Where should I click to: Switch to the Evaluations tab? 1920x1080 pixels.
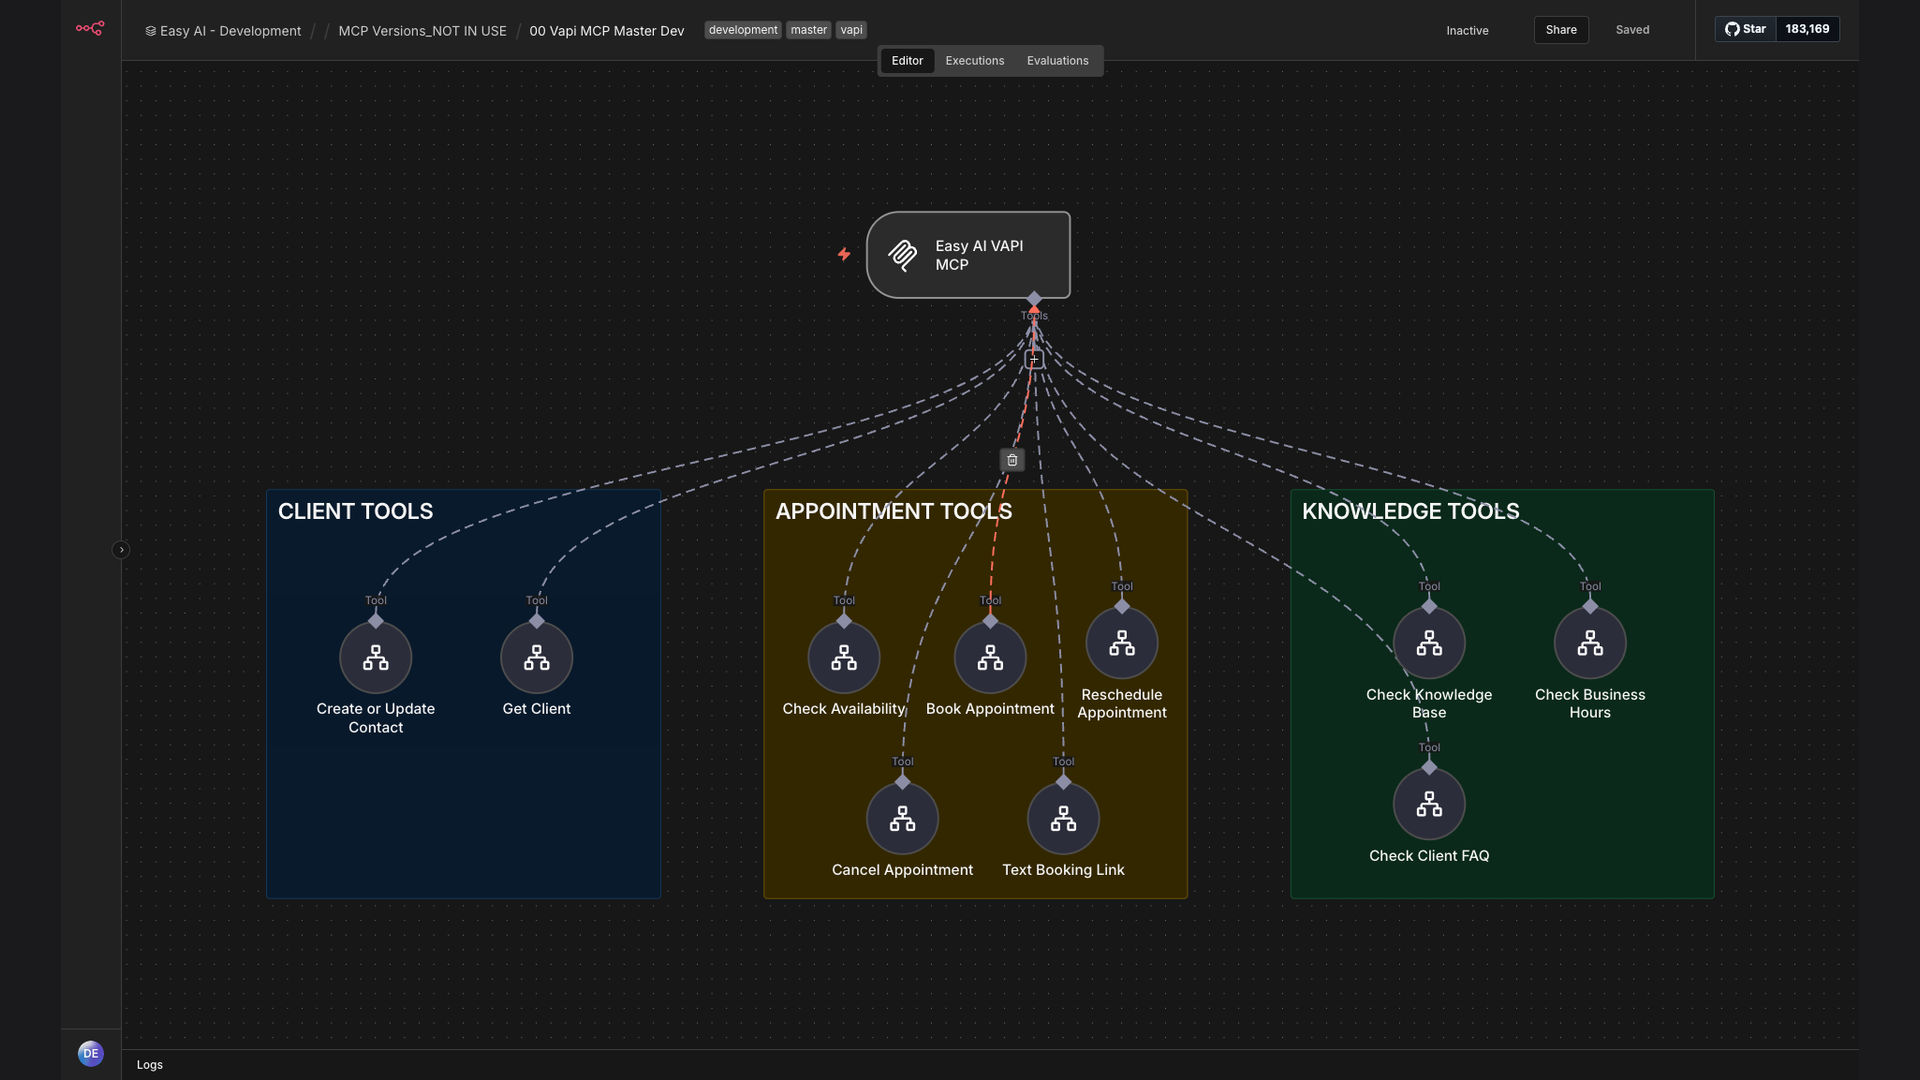(x=1058, y=61)
